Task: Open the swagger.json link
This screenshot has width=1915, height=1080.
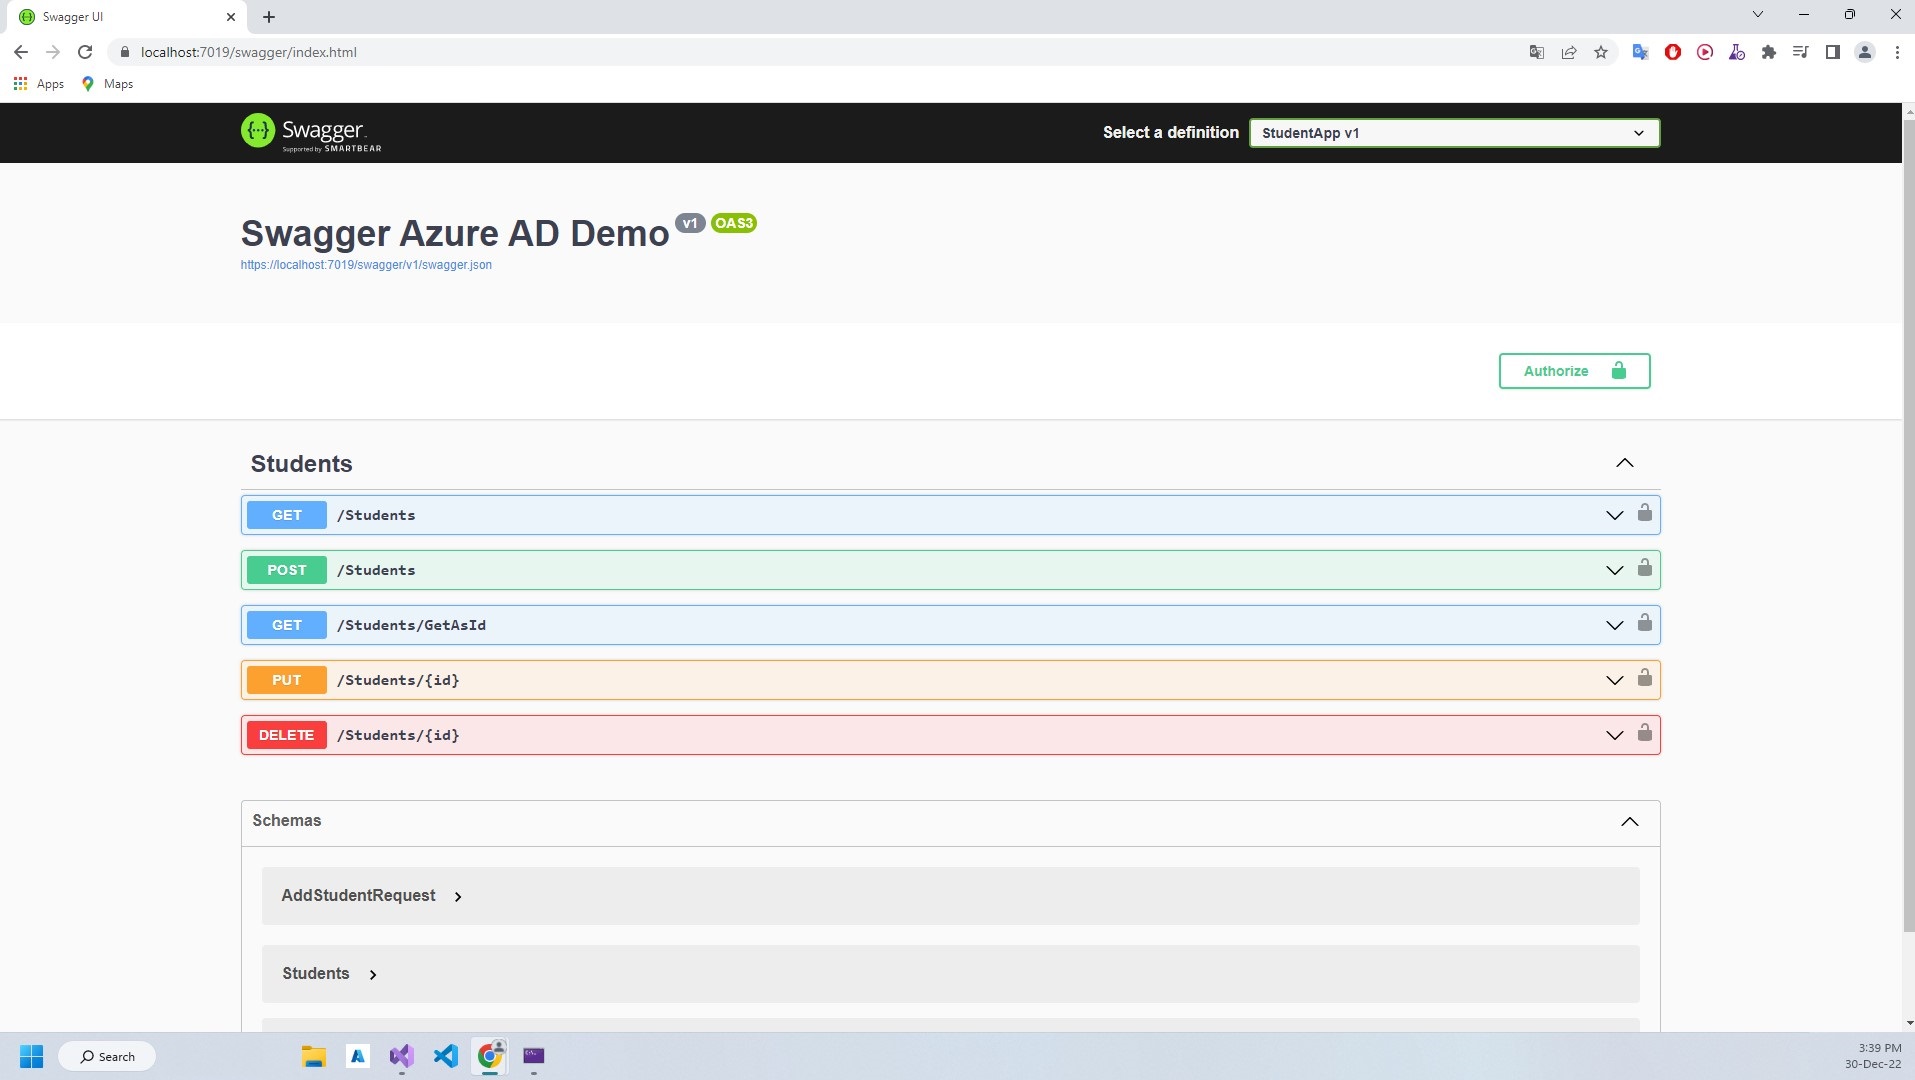Action: pyautogui.click(x=366, y=265)
